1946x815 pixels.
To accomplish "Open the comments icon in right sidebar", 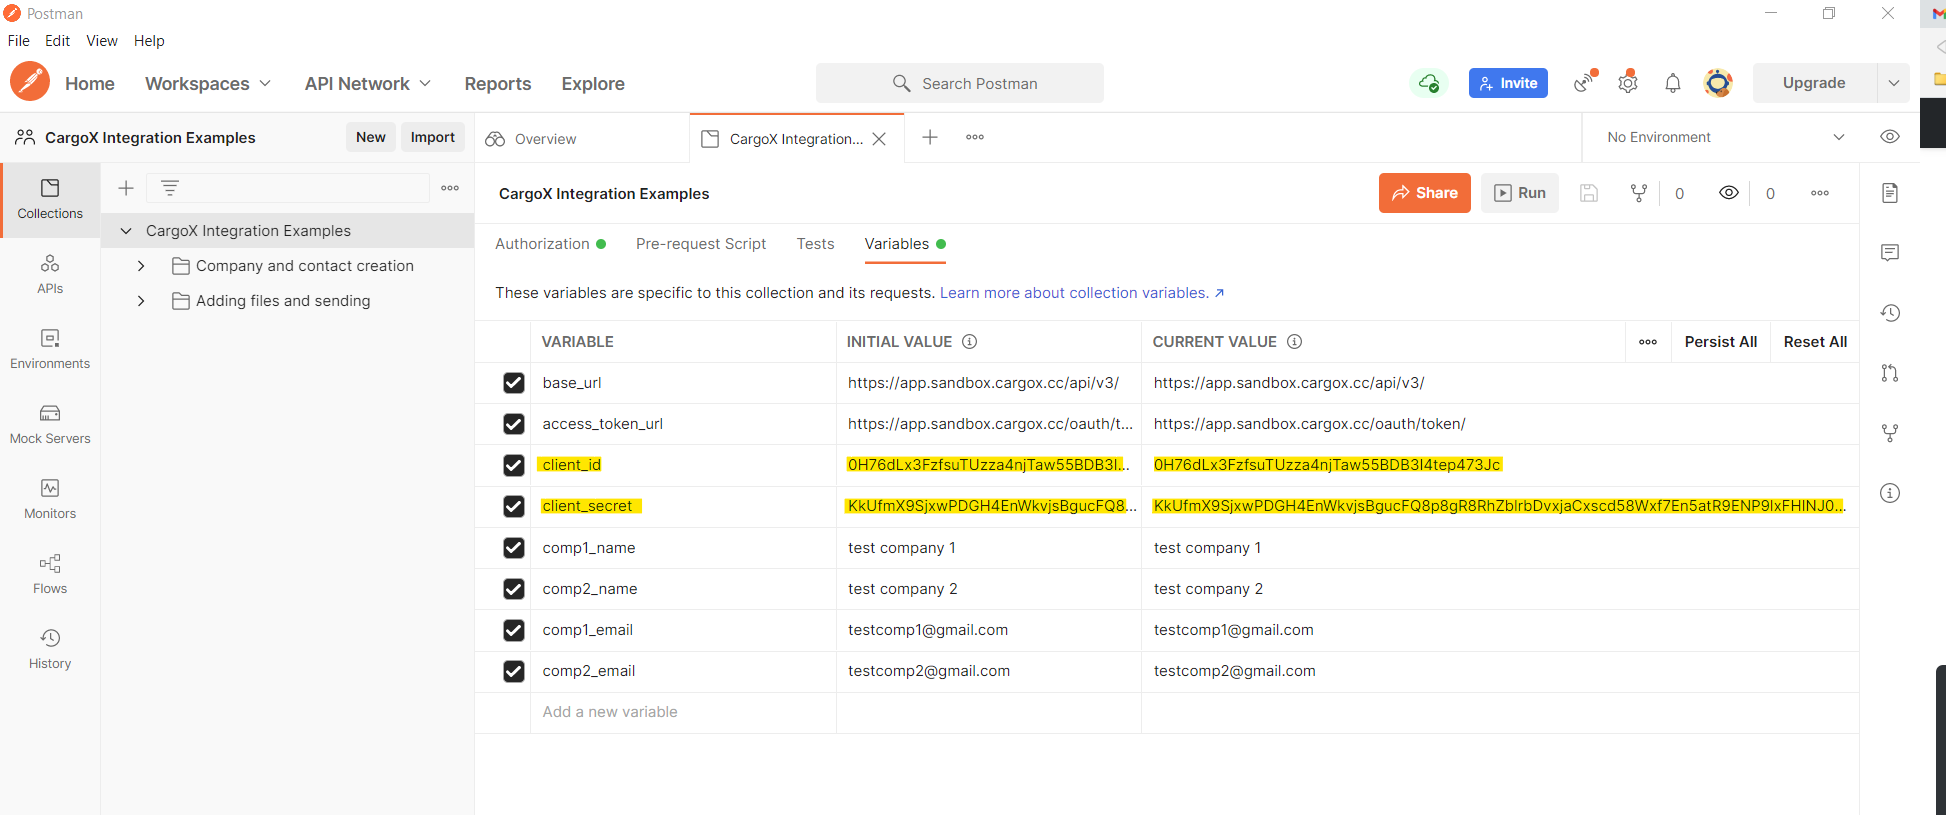I will [1890, 253].
